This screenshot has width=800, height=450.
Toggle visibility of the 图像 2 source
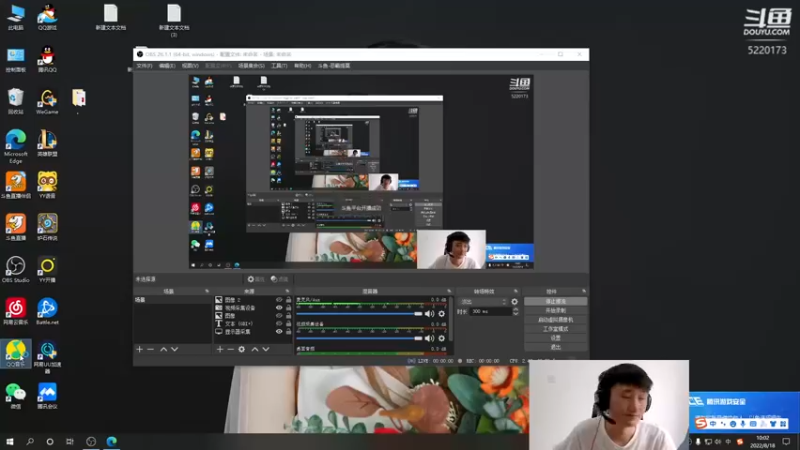[x=279, y=300]
